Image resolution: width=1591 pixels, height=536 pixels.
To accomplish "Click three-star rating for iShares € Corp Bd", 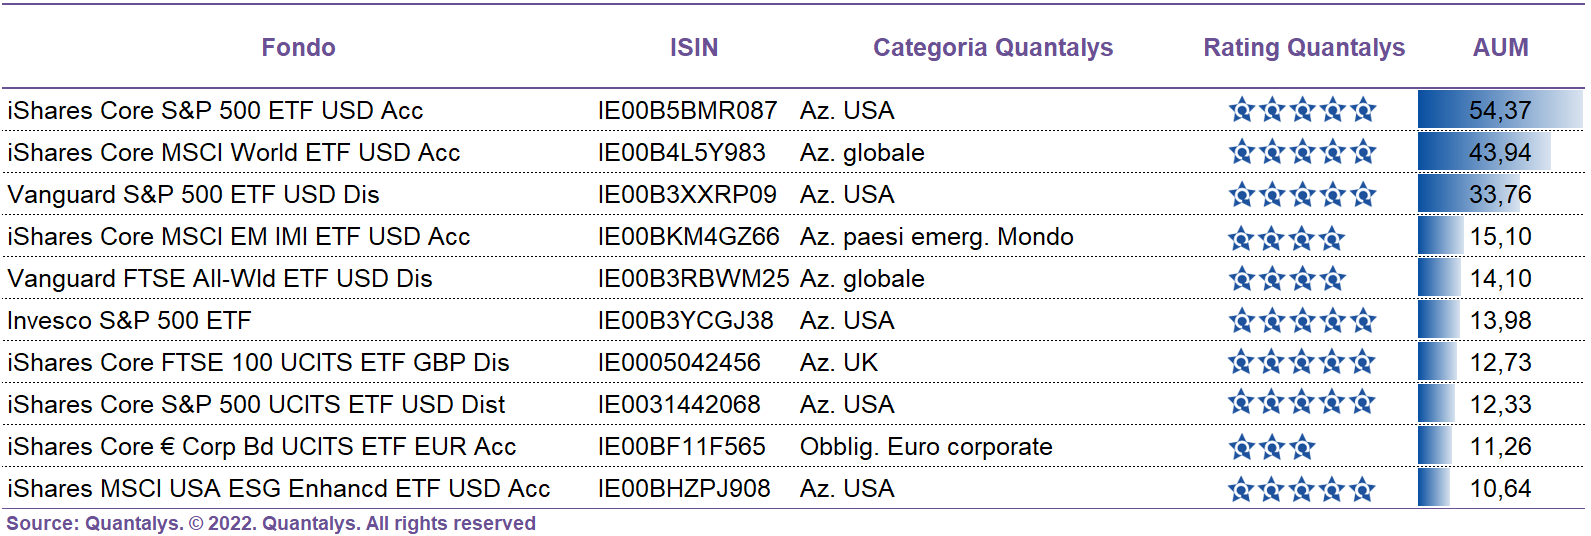I will [x=1272, y=447].
